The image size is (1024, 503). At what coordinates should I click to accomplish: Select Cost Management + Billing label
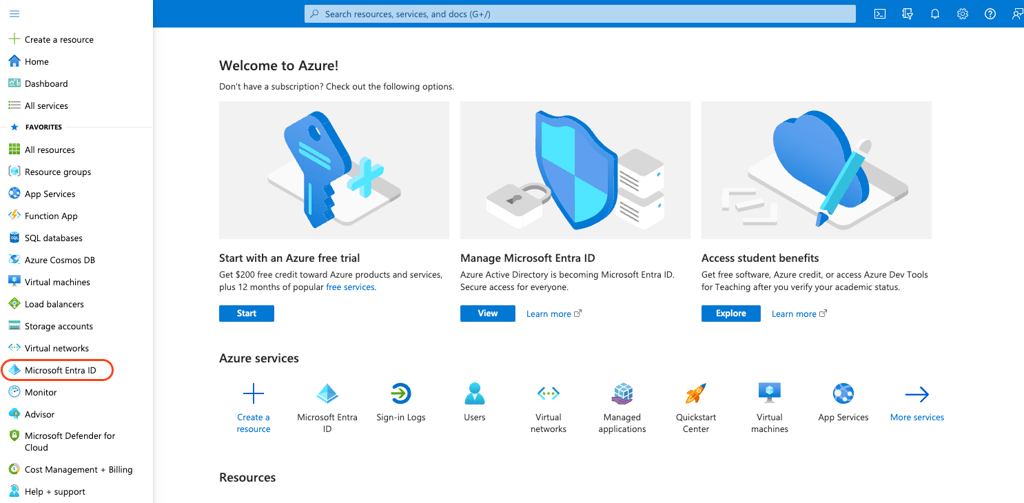(78, 469)
